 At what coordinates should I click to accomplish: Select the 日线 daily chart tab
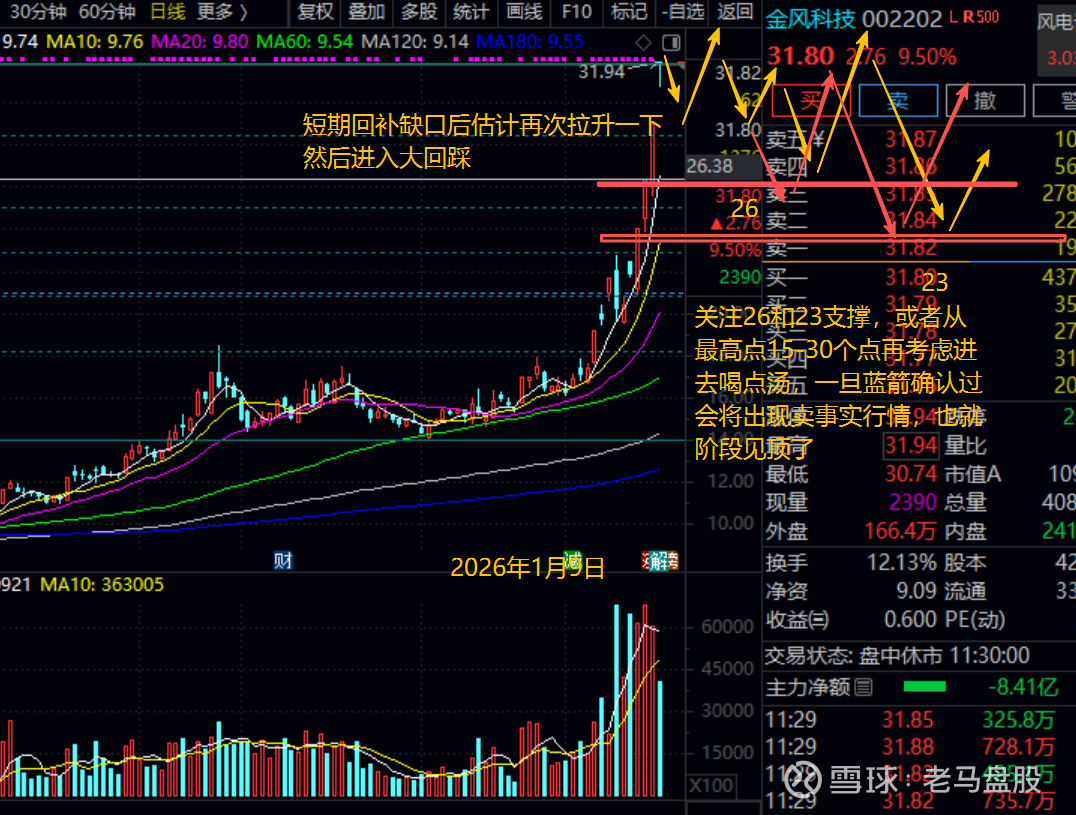[167, 12]
